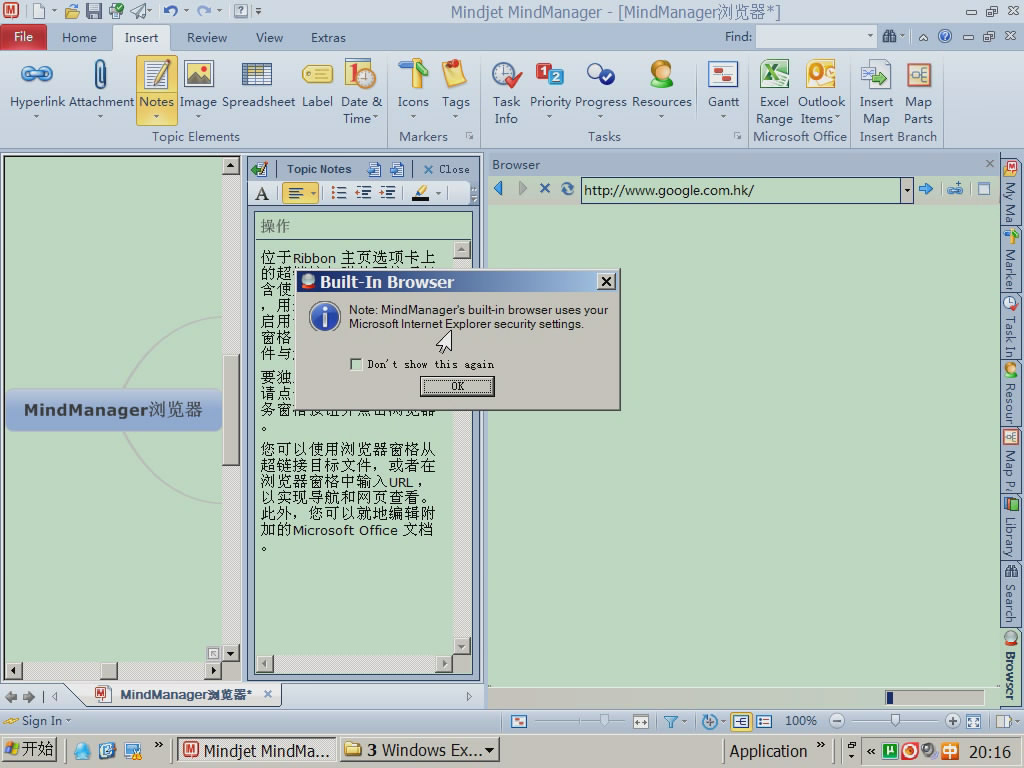Zoom out with the minus button

coord(837,721)
